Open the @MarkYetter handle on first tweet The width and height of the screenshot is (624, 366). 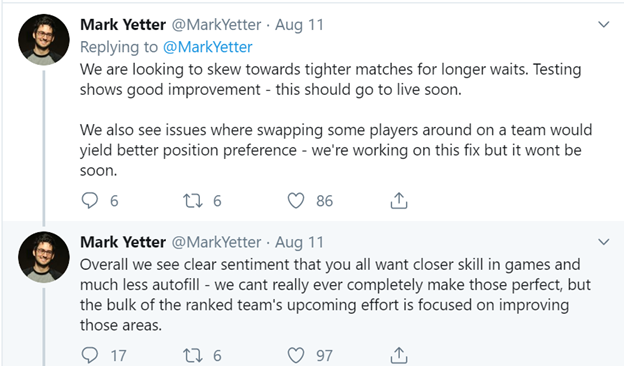[216, 25]
